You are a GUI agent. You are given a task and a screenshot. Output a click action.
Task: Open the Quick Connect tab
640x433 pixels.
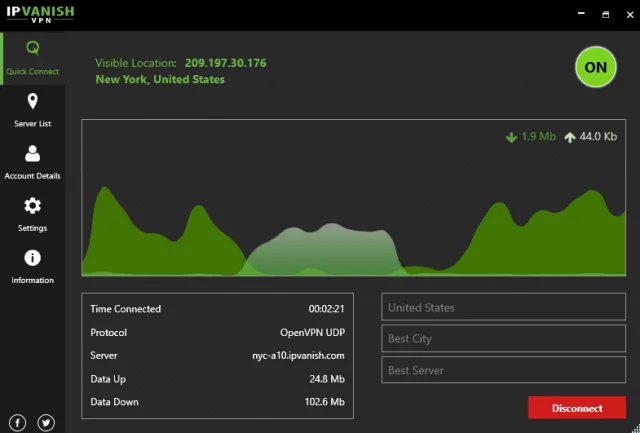coord(33,58)
